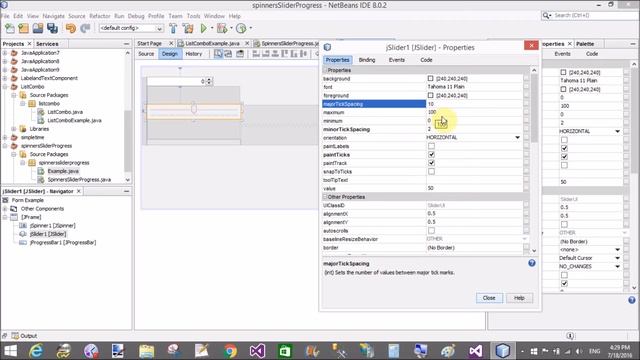Click the blue help icon in the properties dialog
640x360 pixels.
point(531,263)
